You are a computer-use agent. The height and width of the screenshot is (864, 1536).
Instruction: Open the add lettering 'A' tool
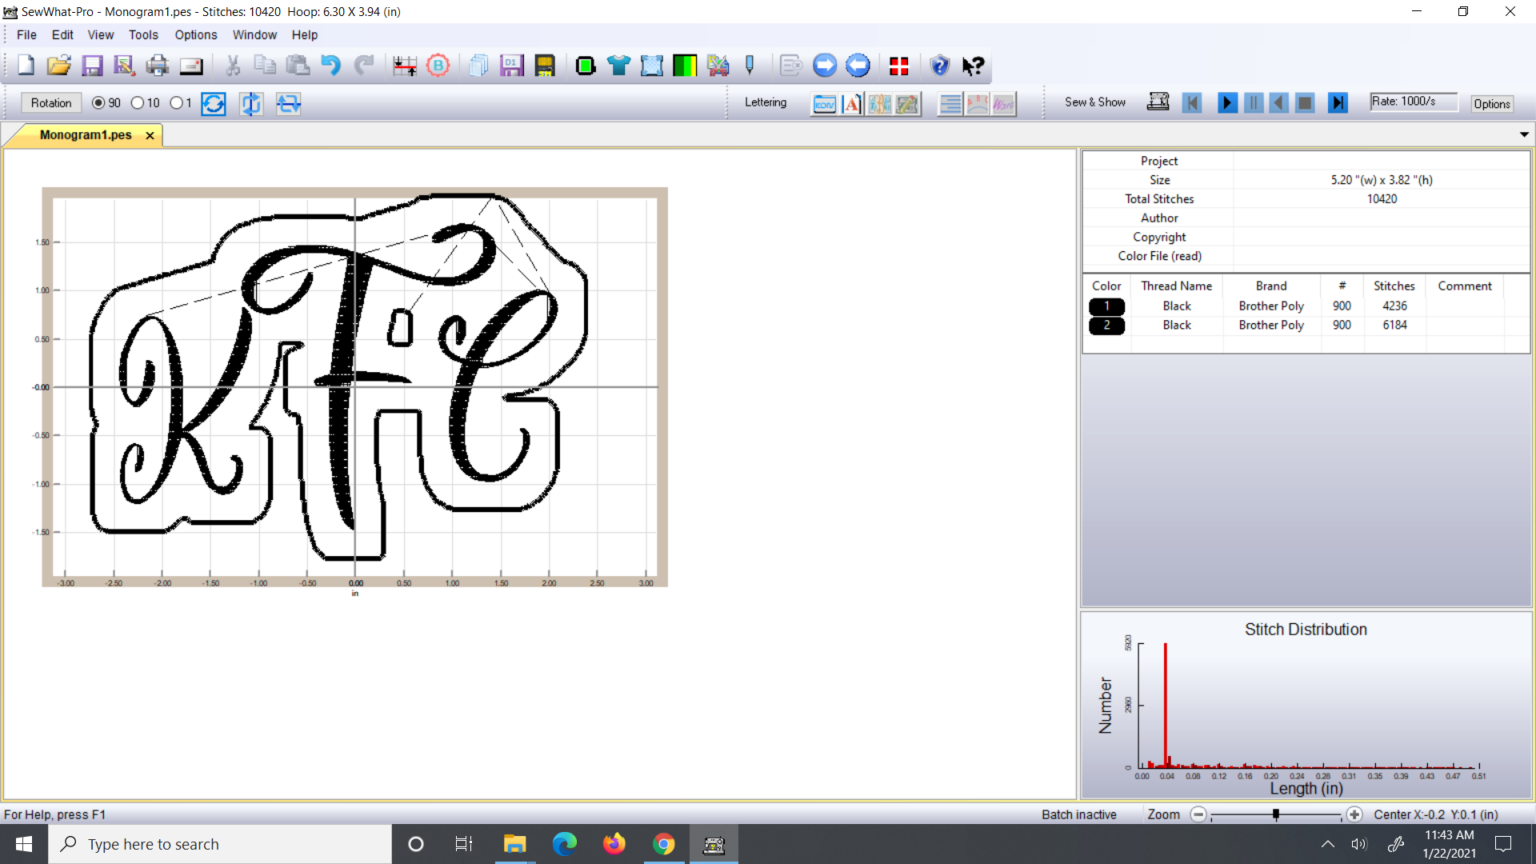[x=852, y=103]
